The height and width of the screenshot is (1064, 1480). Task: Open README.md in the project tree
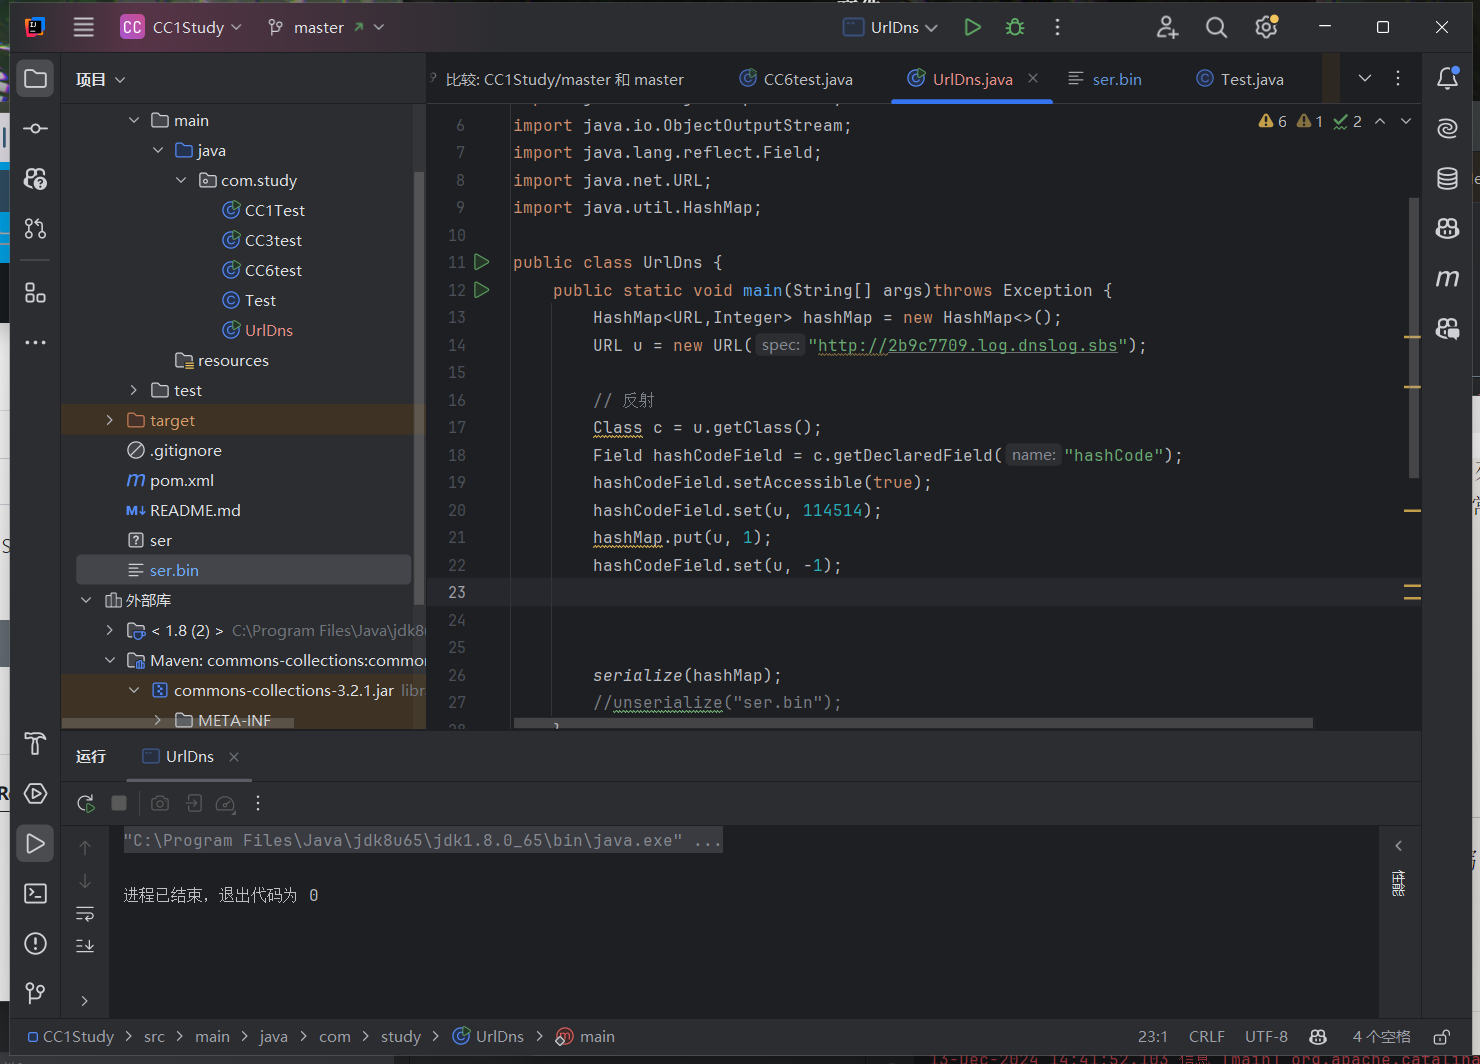[184, 510]
